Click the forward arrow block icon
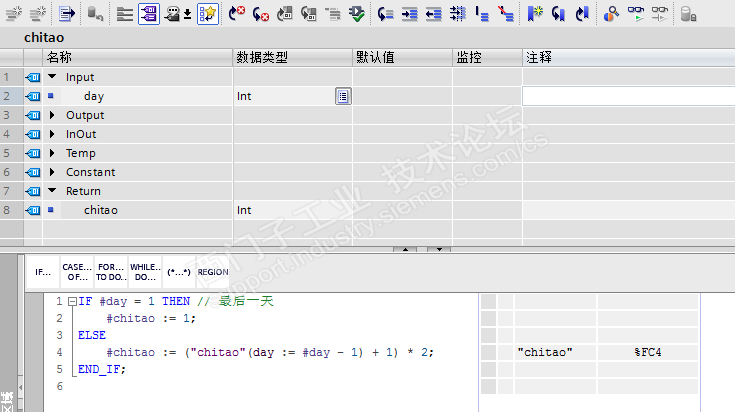 (x=285, y=14)
